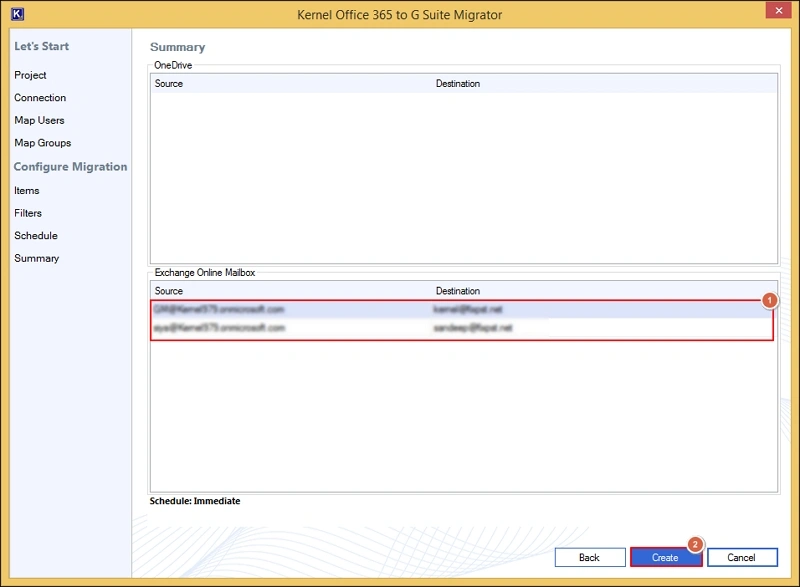The image size is (800, 587).
Task: Click Exchange Online Mailbox Destination column header
Action: [458, 291]
